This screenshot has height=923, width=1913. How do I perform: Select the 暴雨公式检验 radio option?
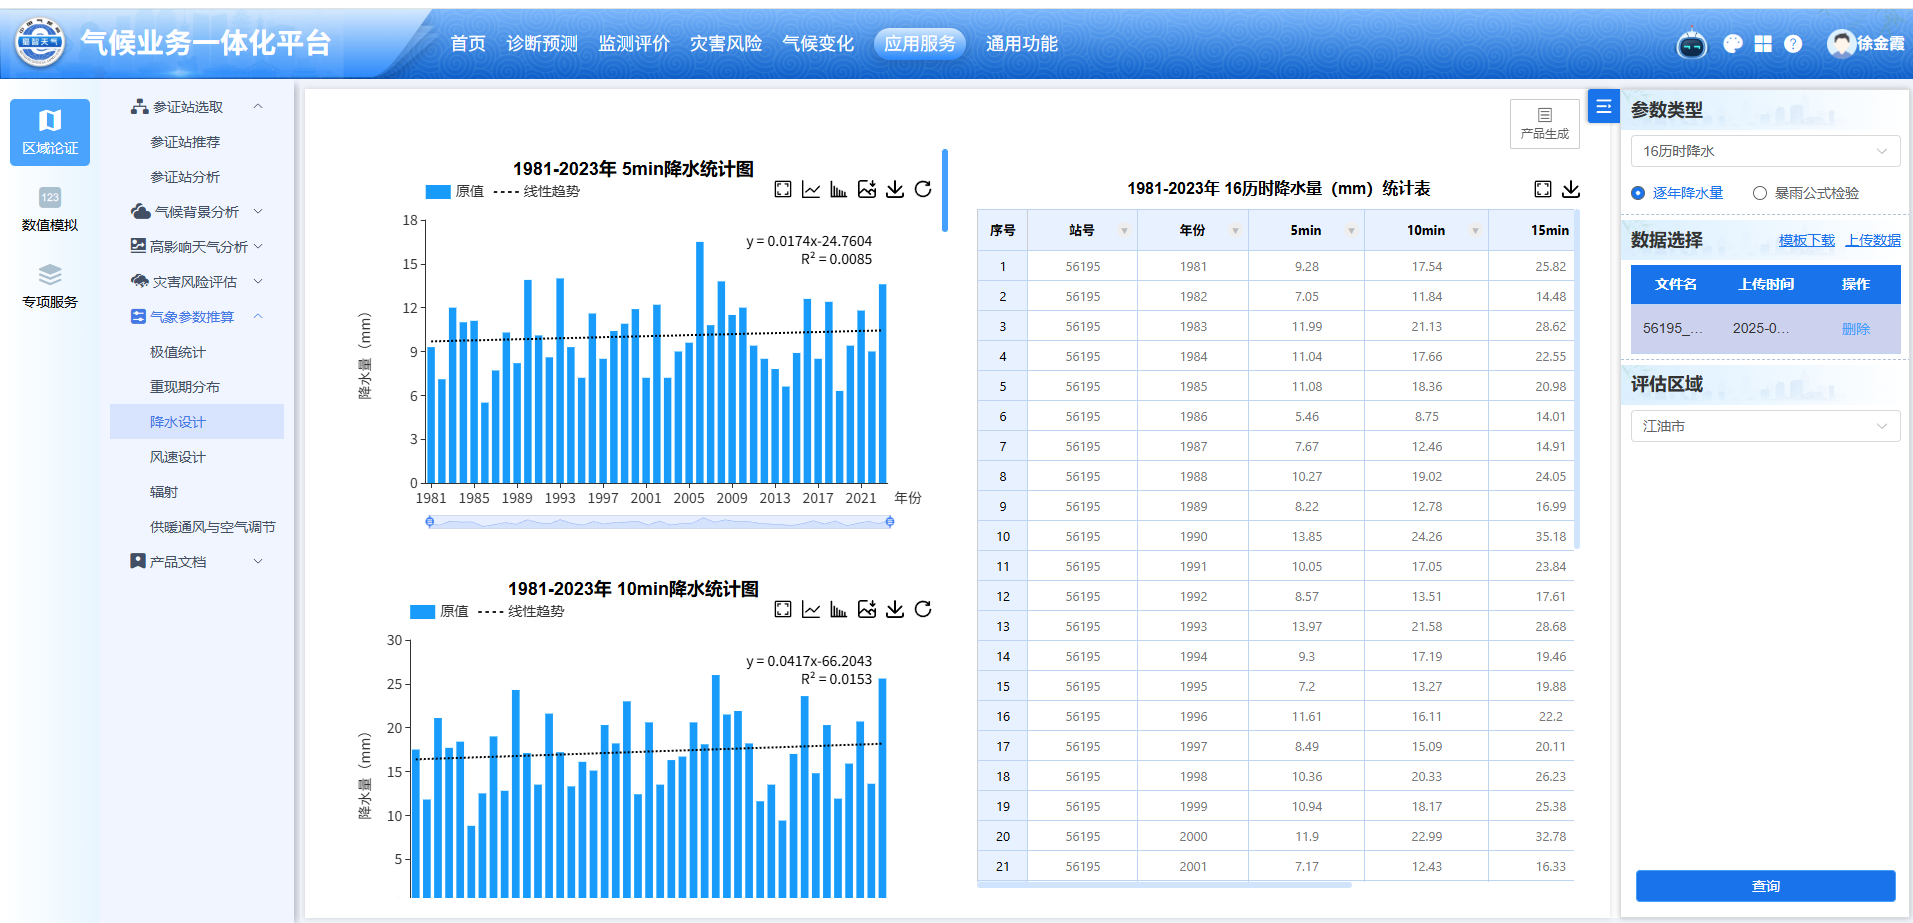tap(1760, 193)
